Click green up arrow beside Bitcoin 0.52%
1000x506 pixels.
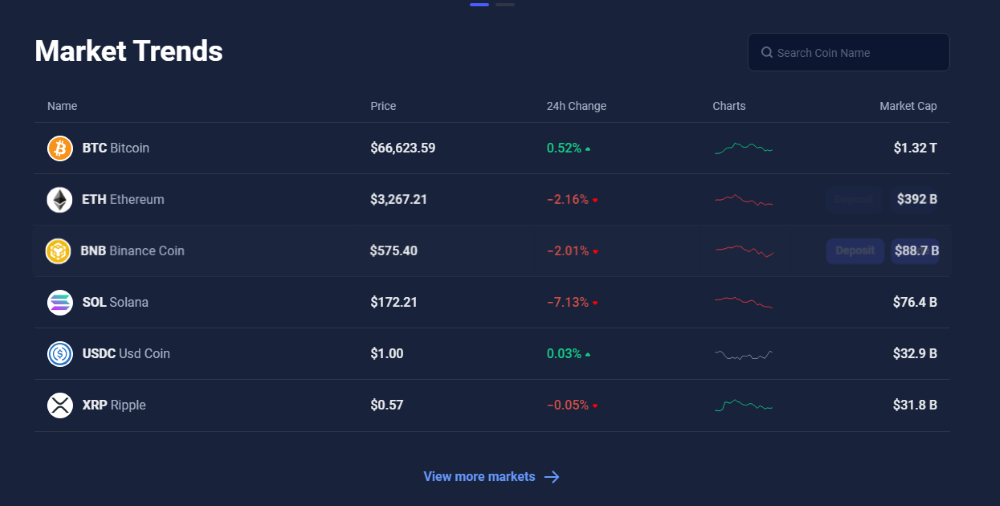(587, 149)
